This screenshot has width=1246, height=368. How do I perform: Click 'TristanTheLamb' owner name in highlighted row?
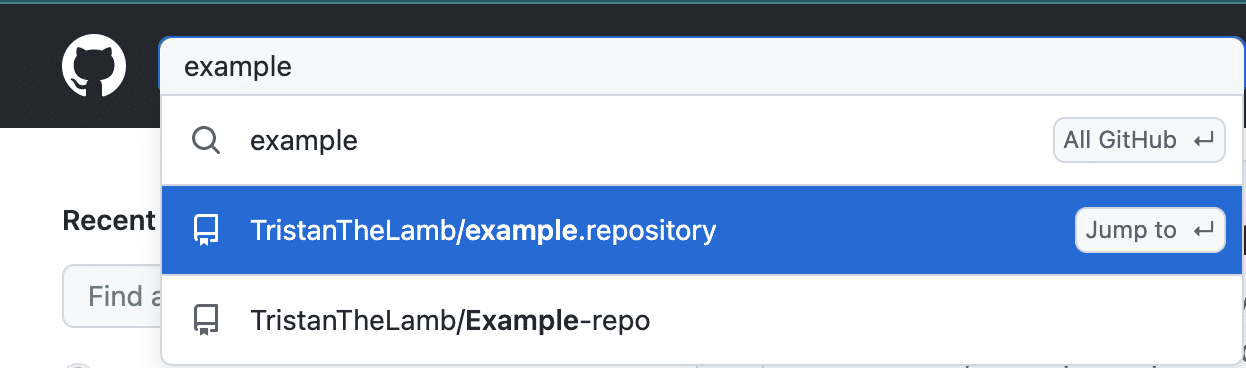[354, 231]
